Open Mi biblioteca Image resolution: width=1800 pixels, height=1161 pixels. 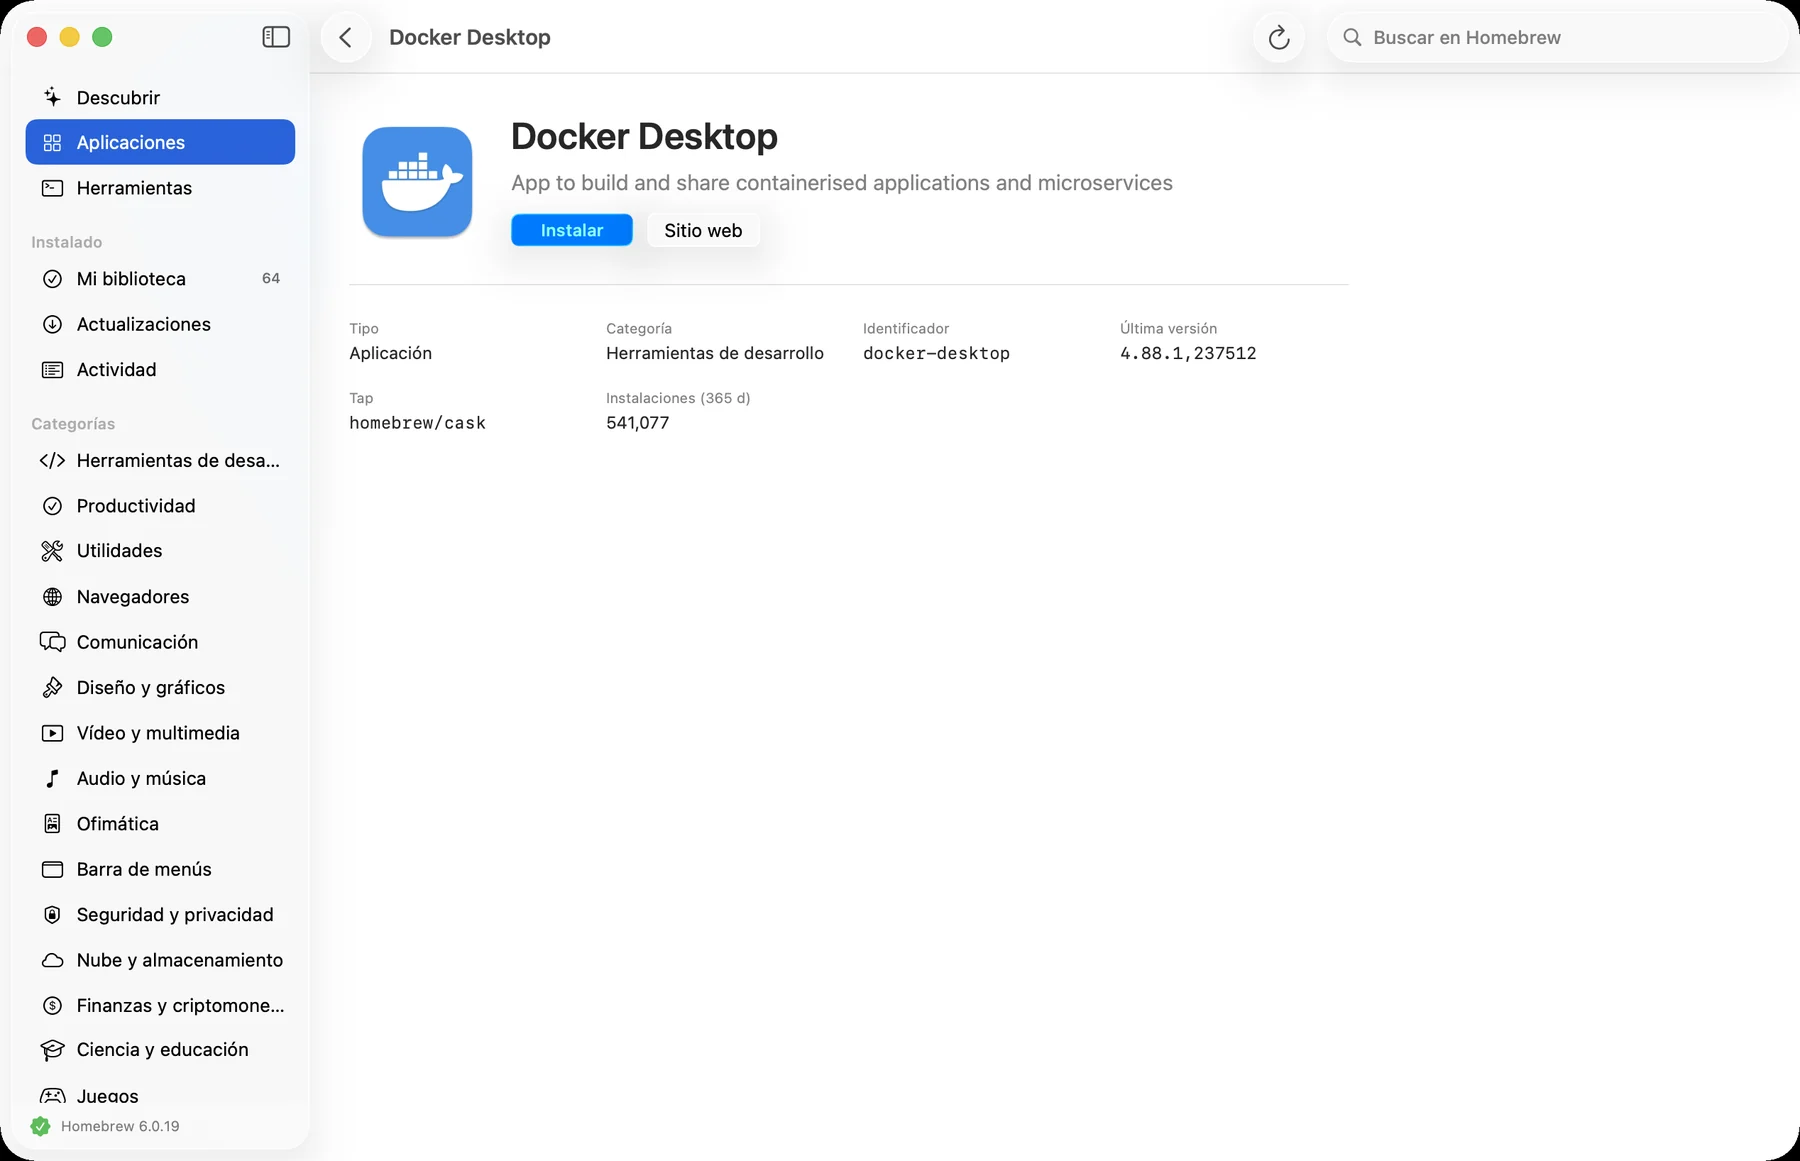160,279
